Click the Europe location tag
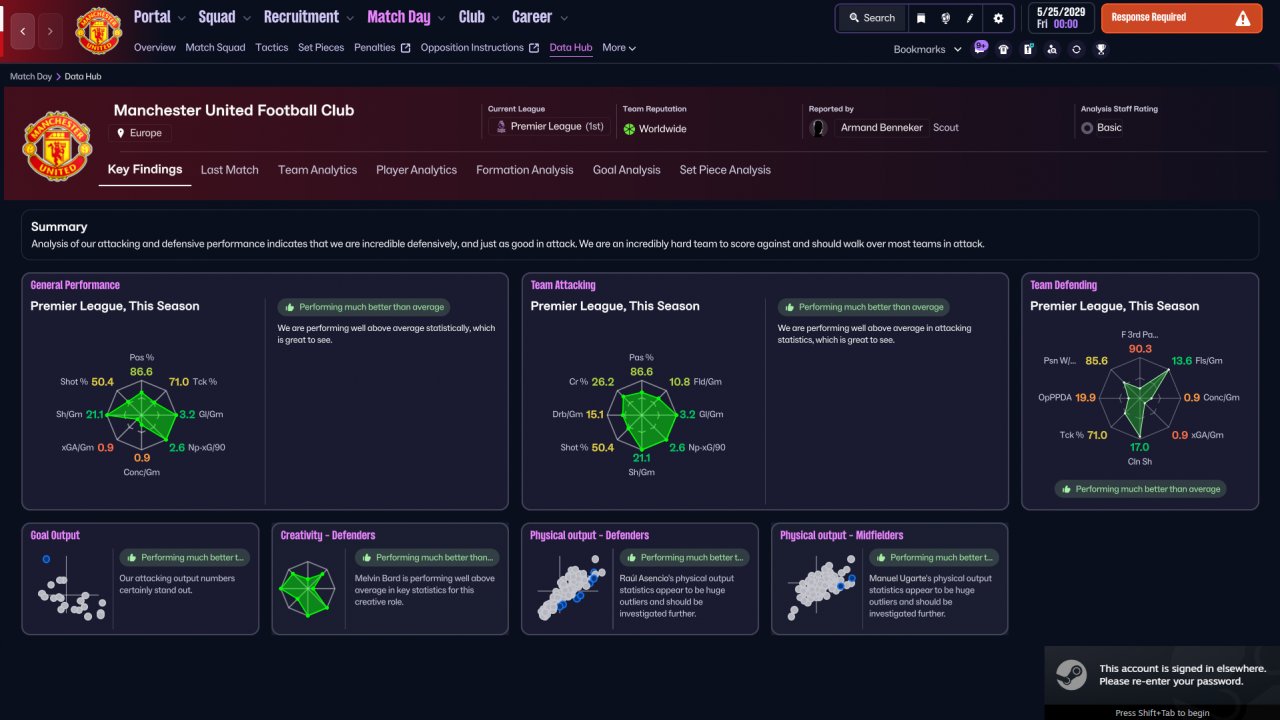 (140, 133)
